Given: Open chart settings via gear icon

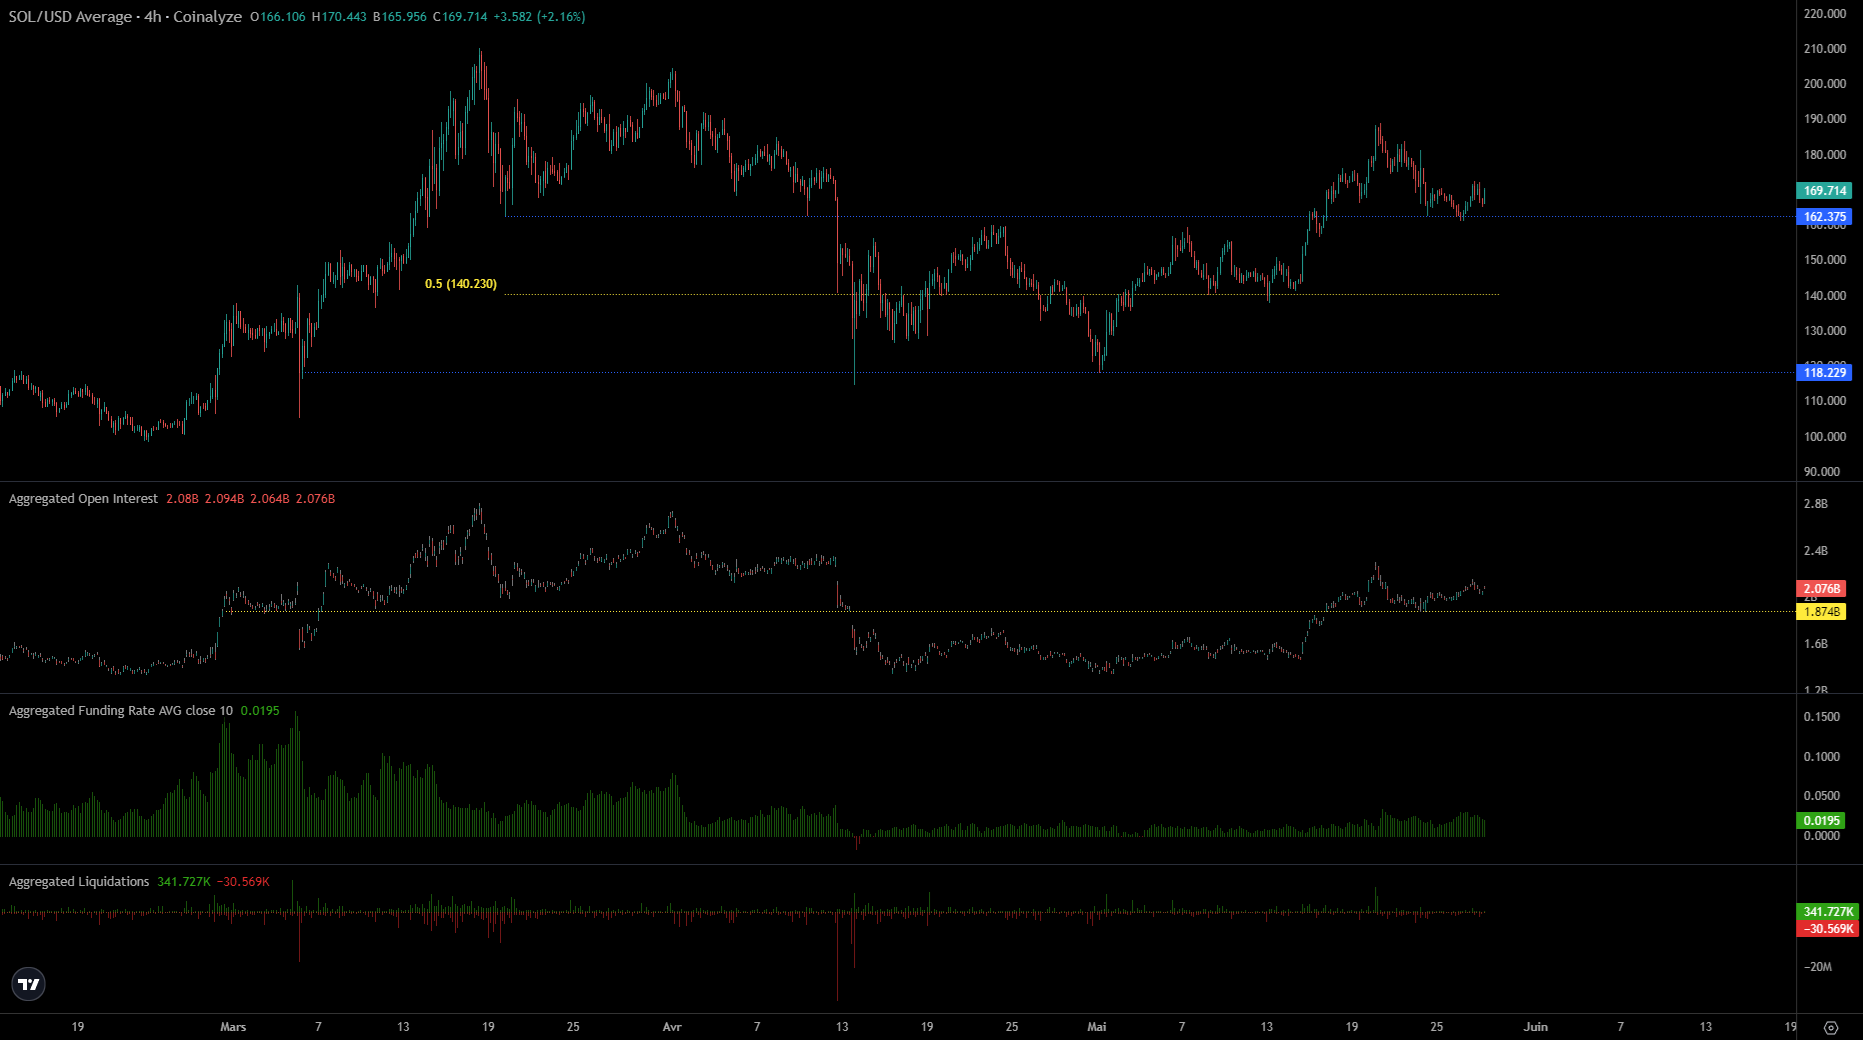Looking at the screenshot, I should [x=1830, y=1027].
